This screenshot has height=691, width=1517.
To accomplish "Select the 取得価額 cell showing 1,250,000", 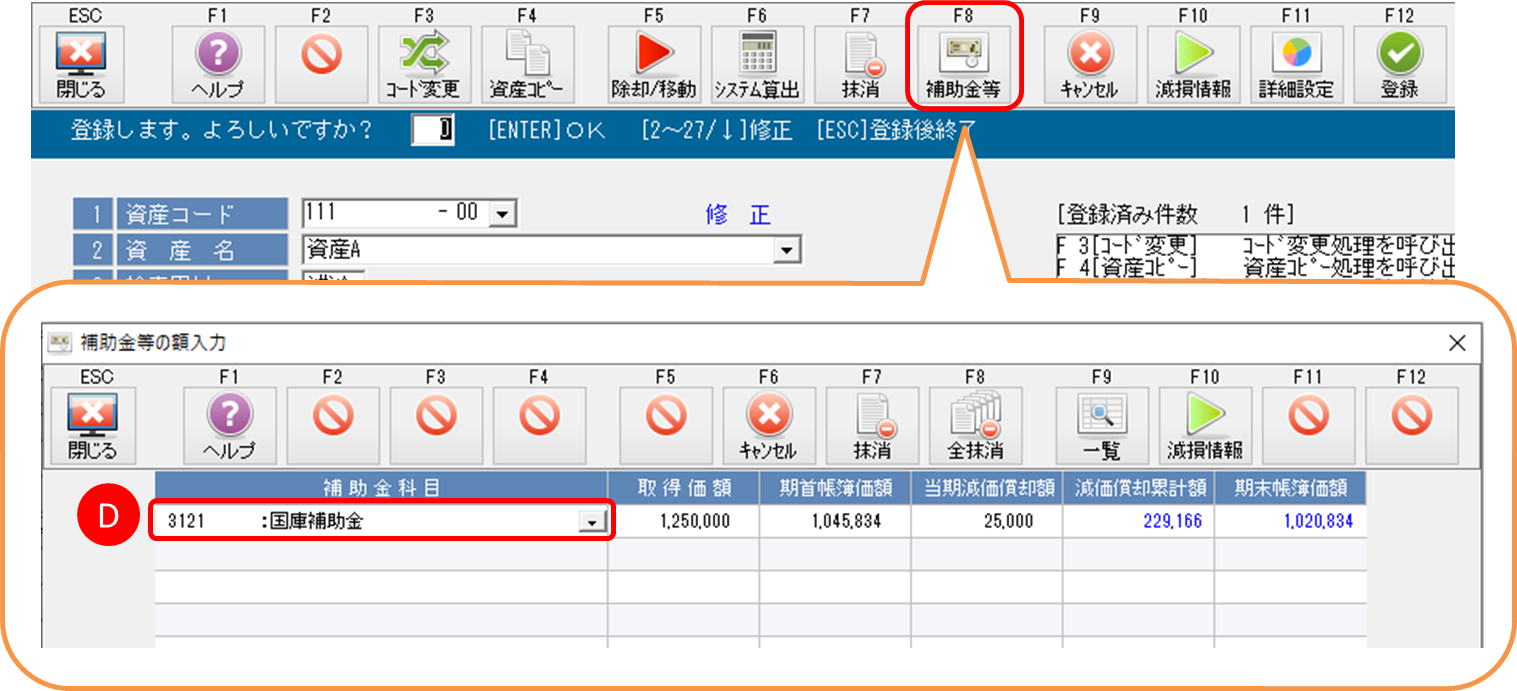I will point(683,521).
